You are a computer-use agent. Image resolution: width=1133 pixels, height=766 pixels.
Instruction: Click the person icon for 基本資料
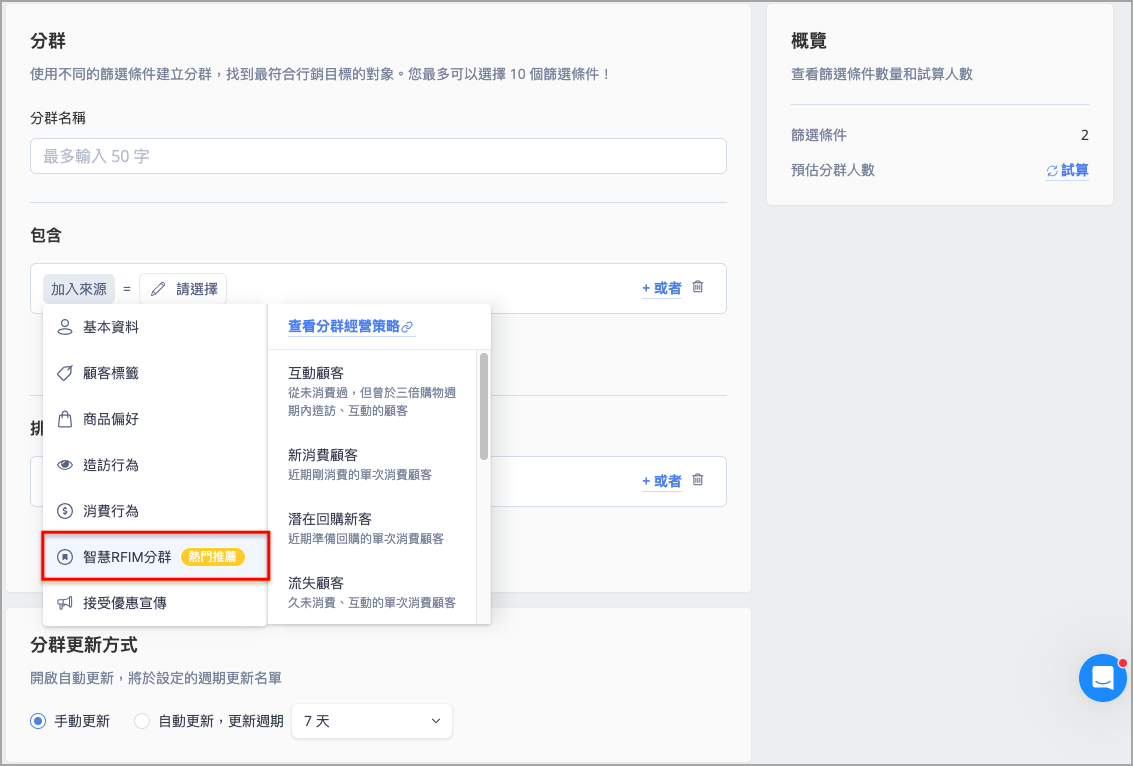pos(65,327)
